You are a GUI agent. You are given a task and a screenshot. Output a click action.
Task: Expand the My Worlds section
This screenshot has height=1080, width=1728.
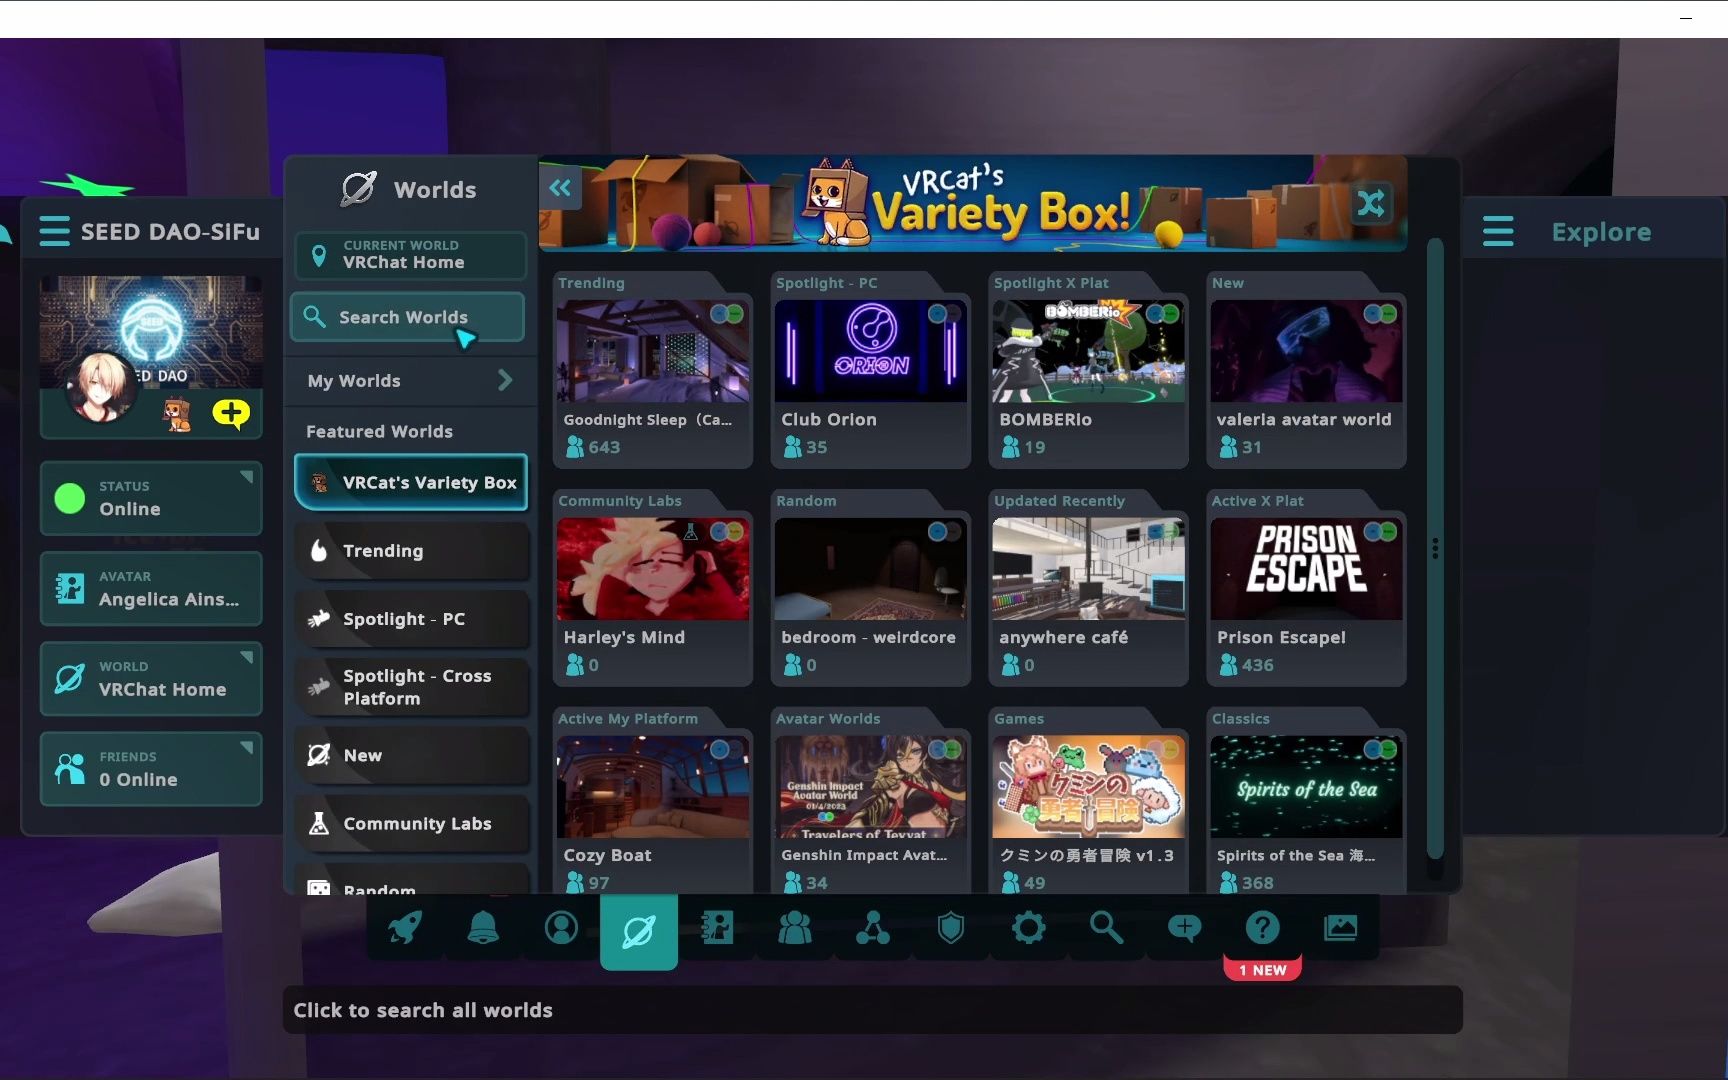[410, 381]
